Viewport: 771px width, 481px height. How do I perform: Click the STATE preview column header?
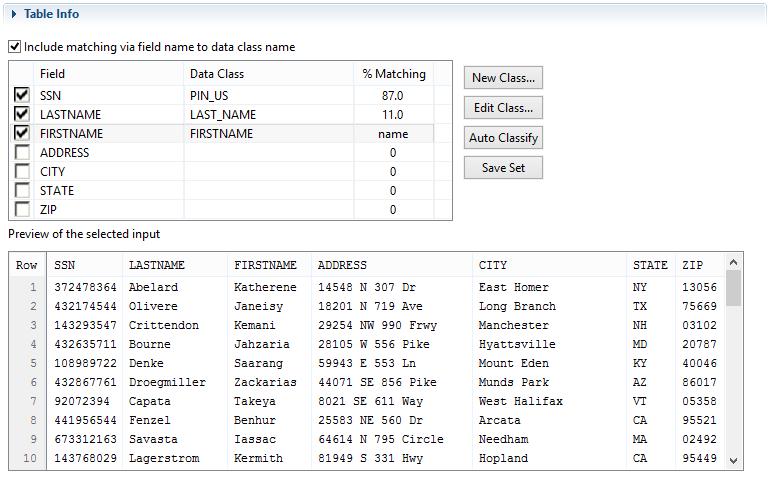pos(650,265)
